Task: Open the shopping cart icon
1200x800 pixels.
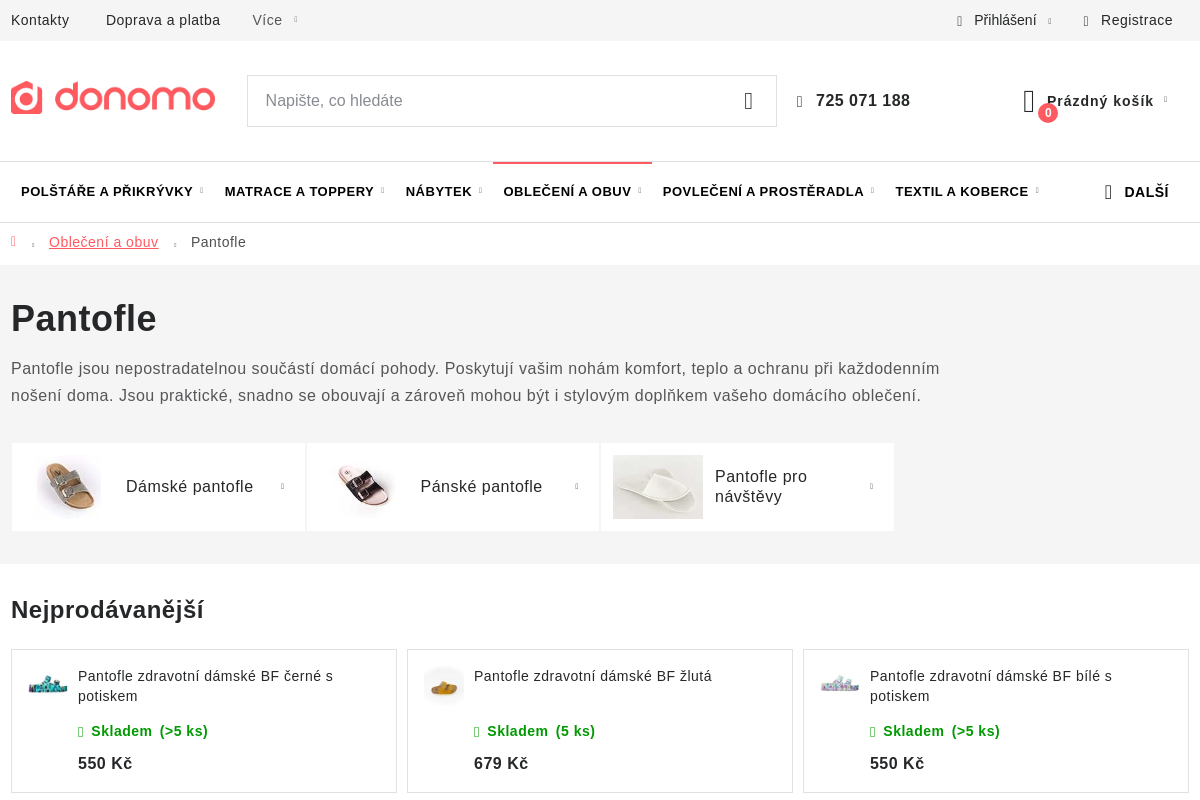Action: point(1029,101)
